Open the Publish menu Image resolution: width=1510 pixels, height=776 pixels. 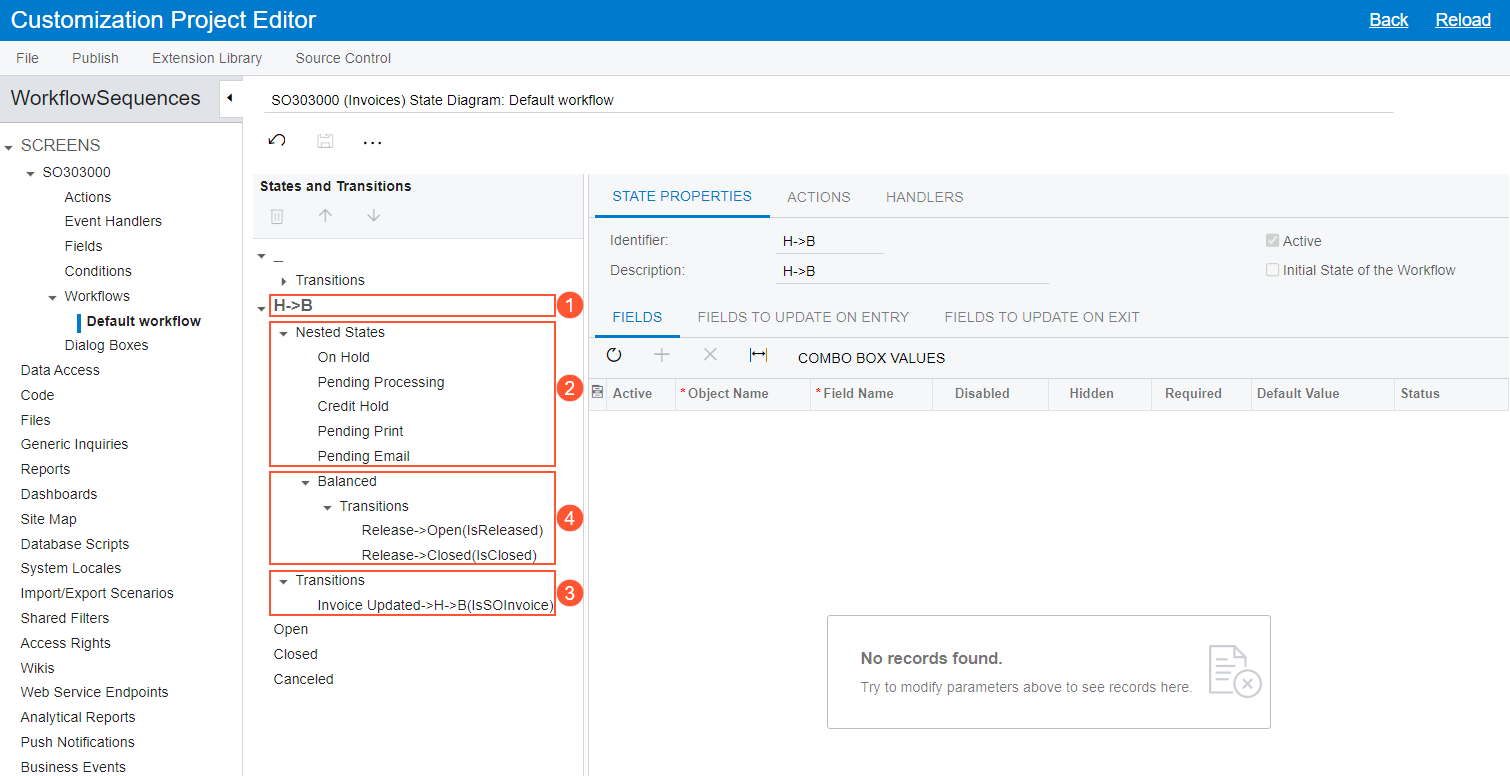pos(95,58)
